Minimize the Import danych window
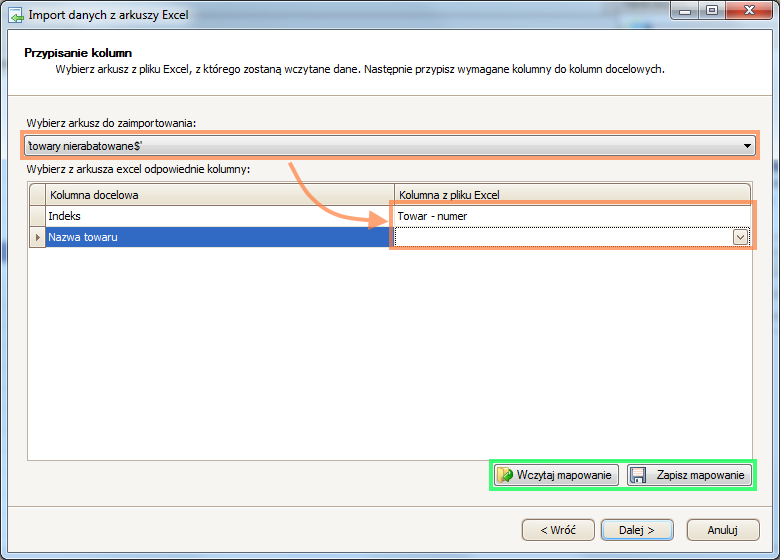The image size is (780, 560). pos(687,11)
